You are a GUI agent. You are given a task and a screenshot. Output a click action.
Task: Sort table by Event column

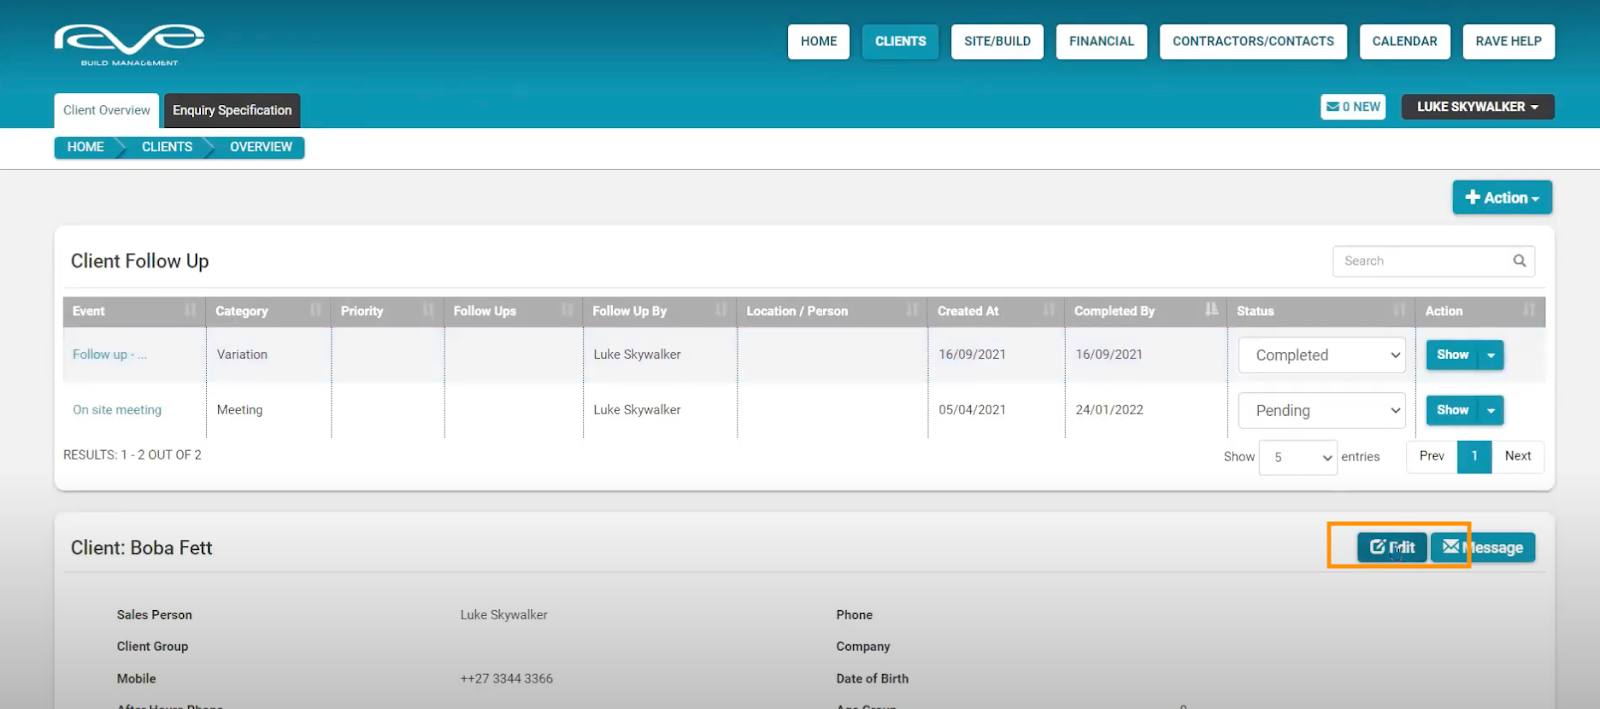coord(133,311)
